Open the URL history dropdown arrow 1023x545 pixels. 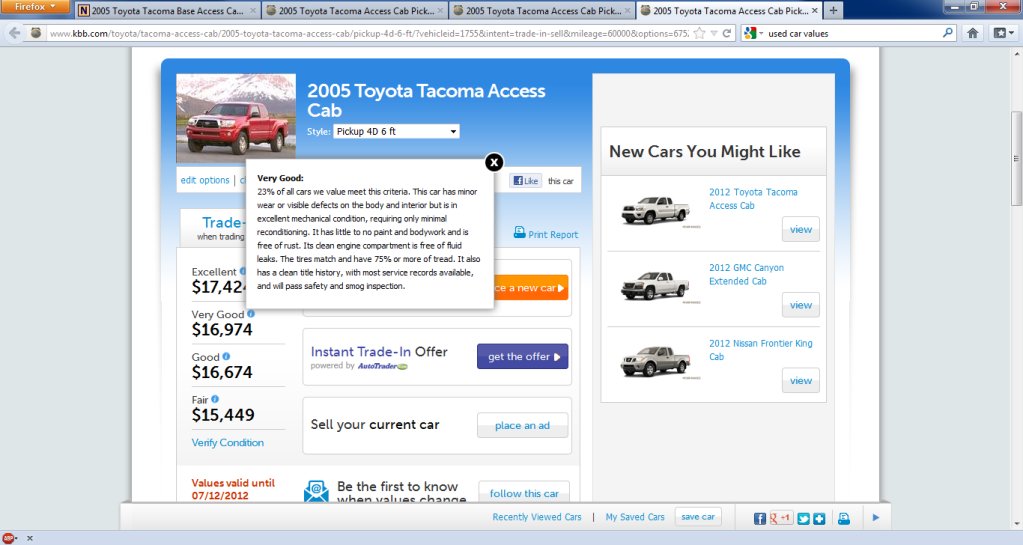pyautogui.click(x=714, y=33)
